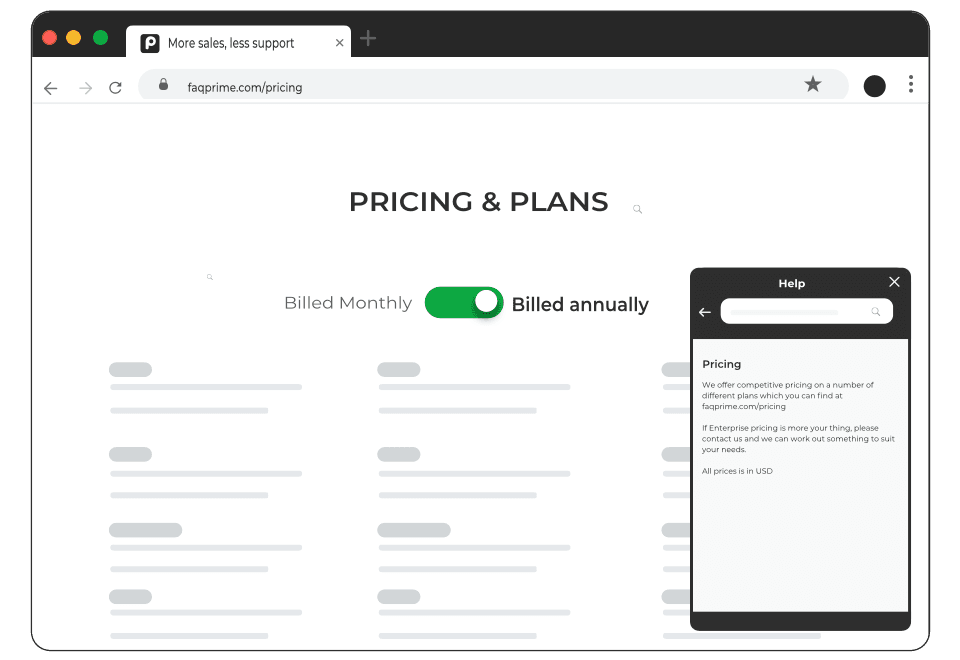Open a new tab with plus
This screenshot has width=960, height=660.
(368, 39)
